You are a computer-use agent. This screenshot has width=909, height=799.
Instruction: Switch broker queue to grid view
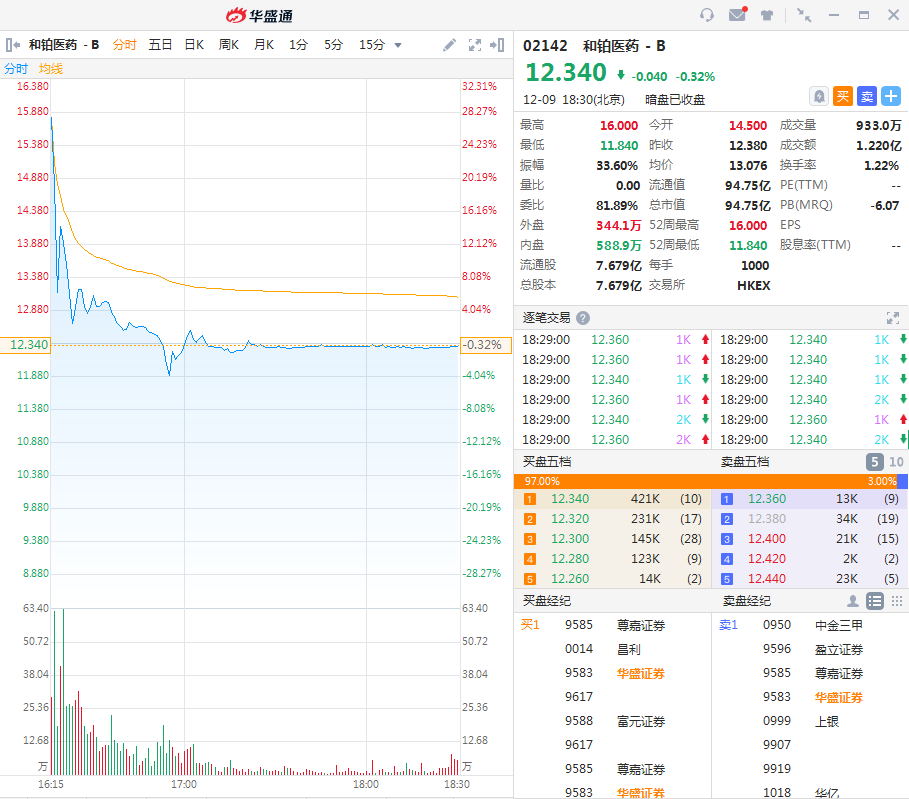(897, 601)
